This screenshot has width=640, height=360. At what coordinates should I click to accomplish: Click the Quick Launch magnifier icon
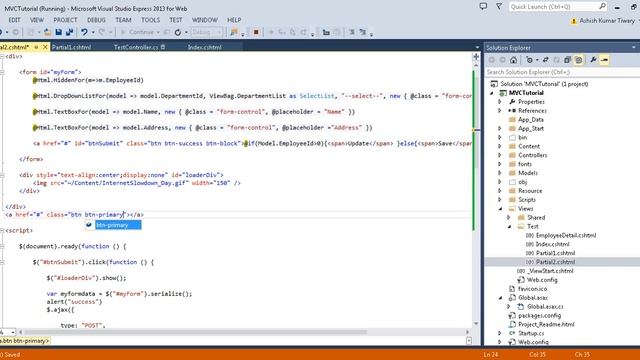(602, 6)
